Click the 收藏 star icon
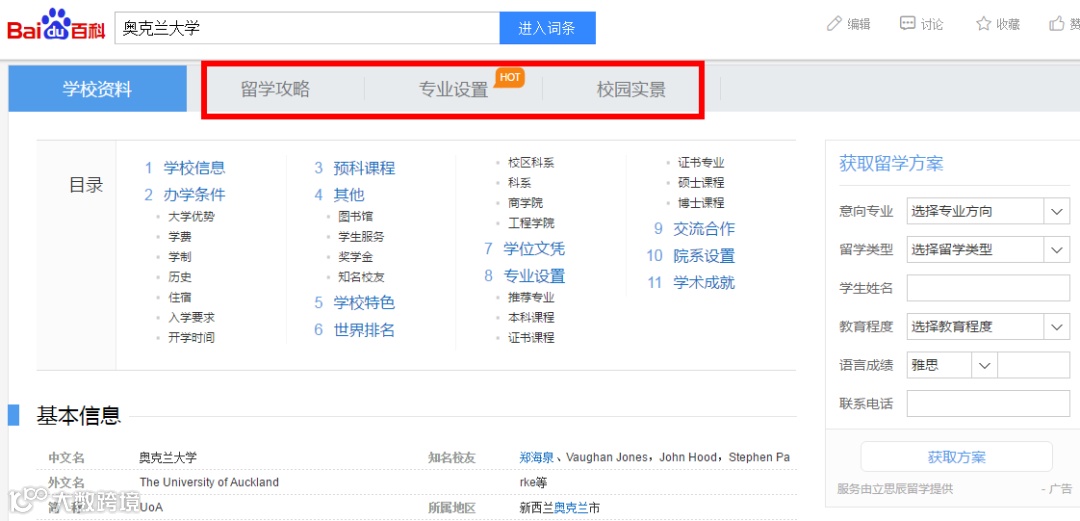The width and height of the screenshot is (1080, 521). [x=983, y=24]
